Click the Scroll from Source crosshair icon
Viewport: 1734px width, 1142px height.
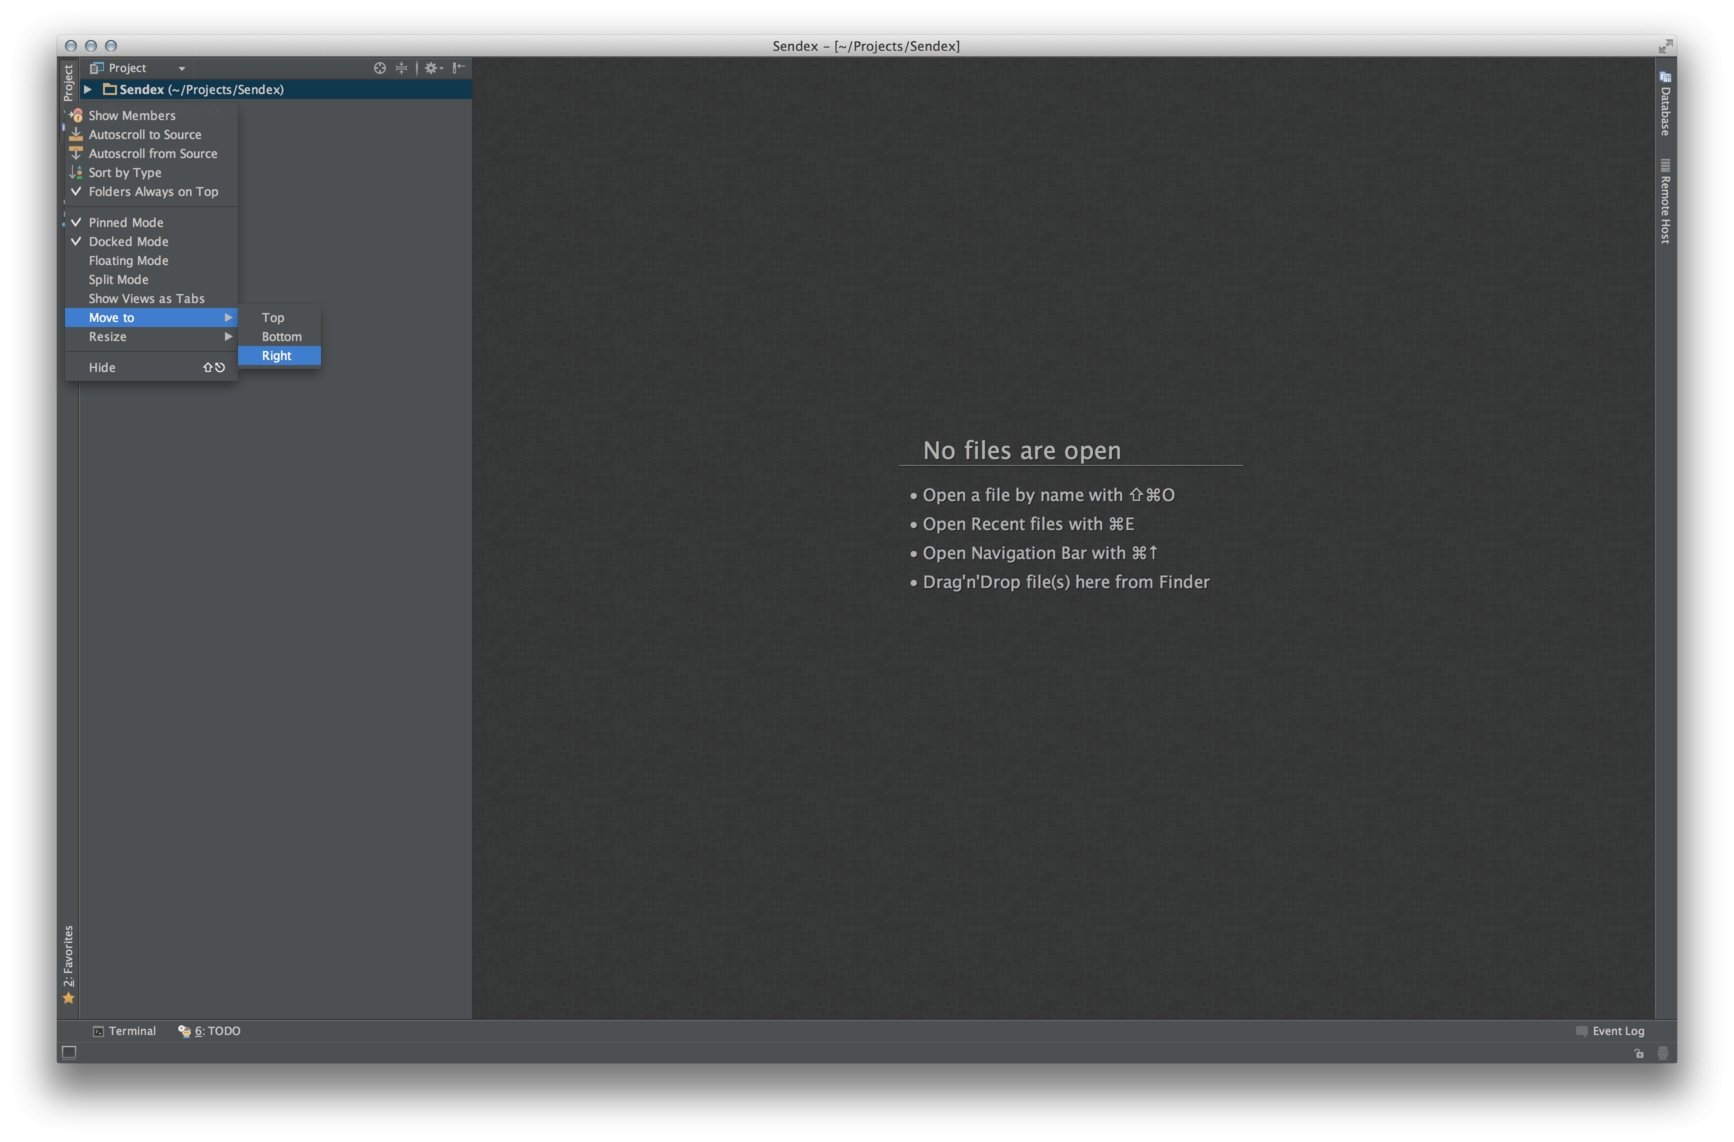point(380,68)
